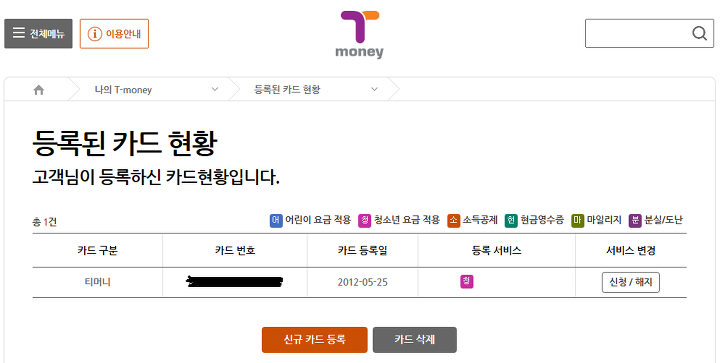Click the 카드 번호 column header

(235, 251)
